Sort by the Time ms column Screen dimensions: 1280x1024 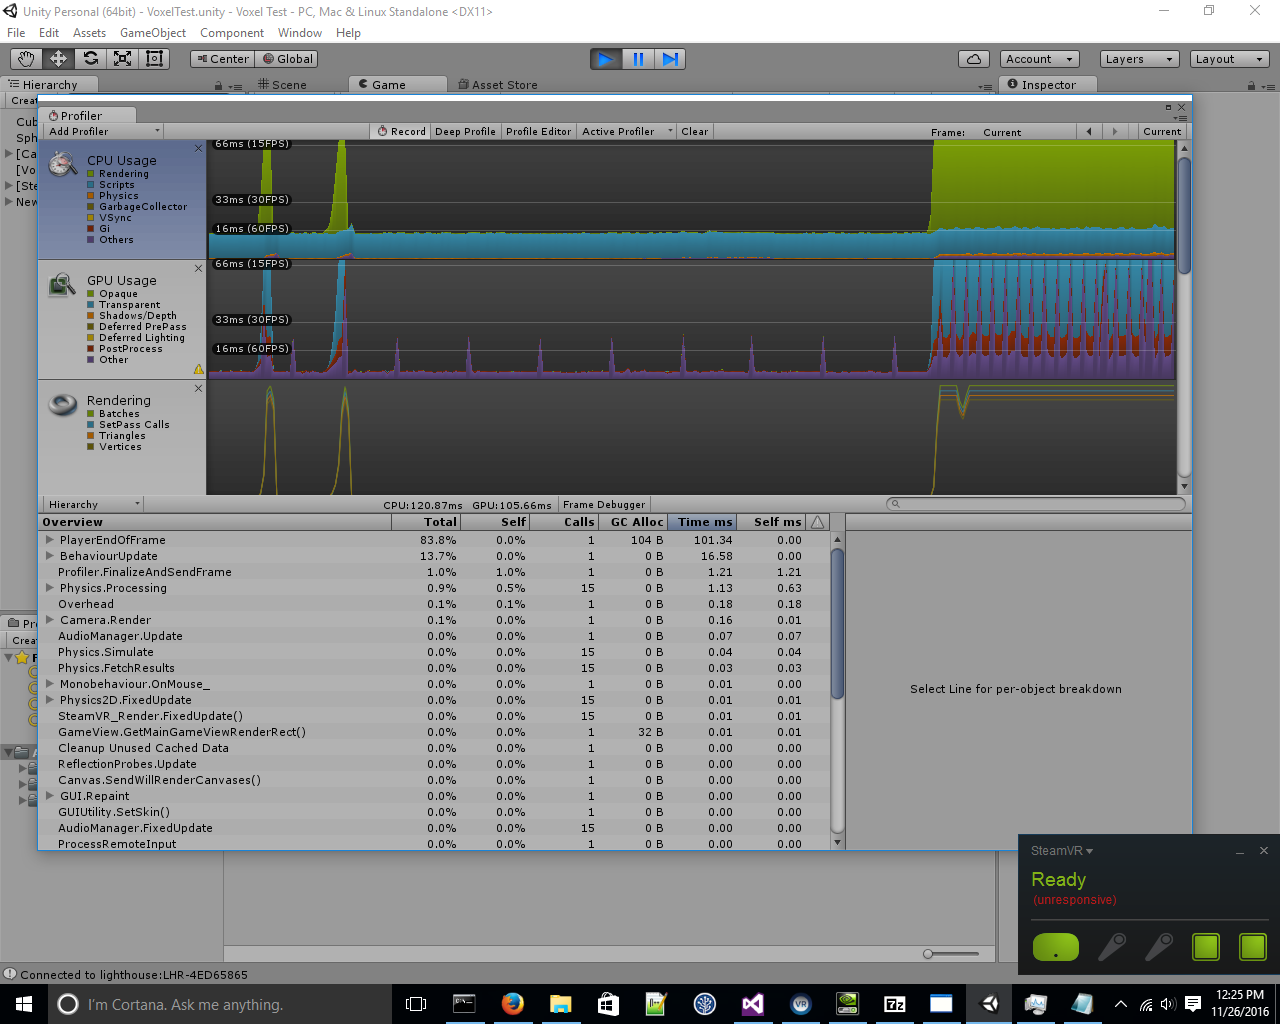[702, 522]
